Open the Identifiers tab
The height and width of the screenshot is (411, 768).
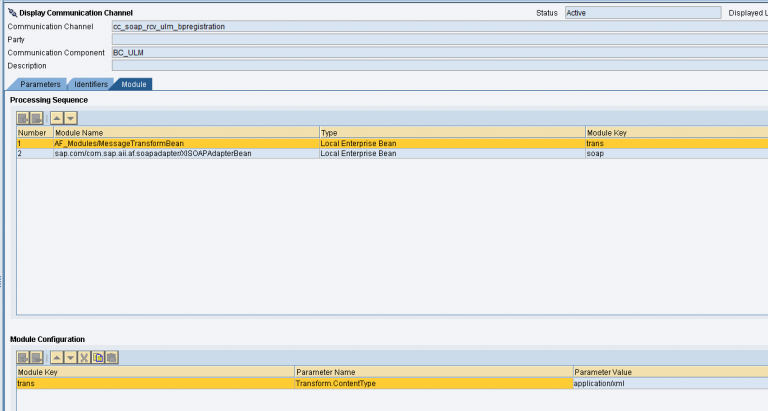pyautogui.click(x=91, y=84)
